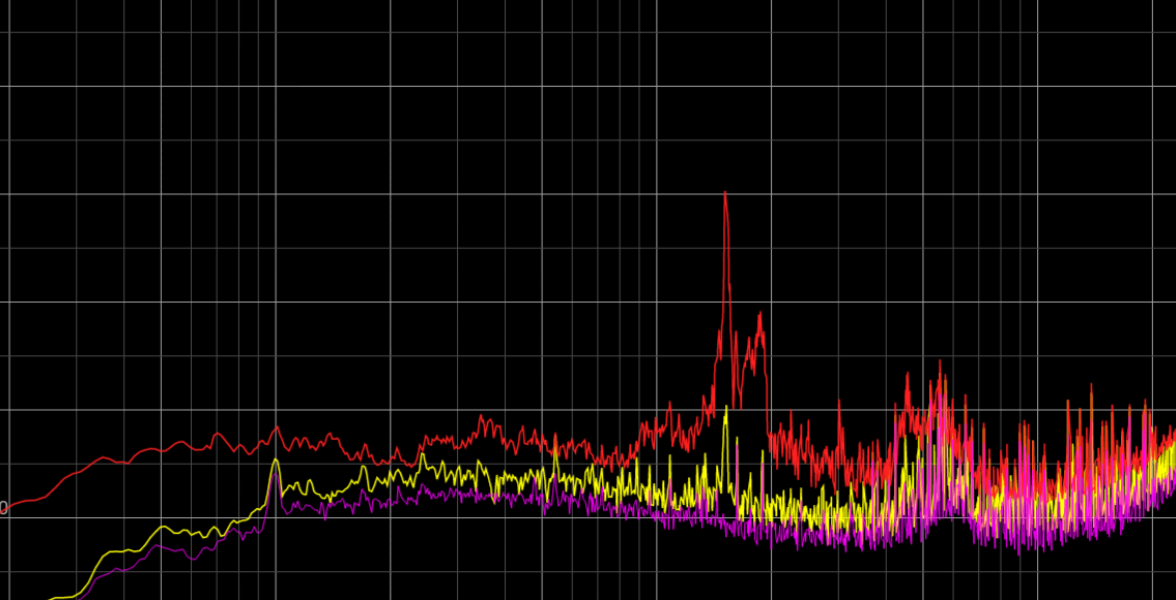
Task: Click the sharp yellow peak near the center
Action: [x=723, y=410]
